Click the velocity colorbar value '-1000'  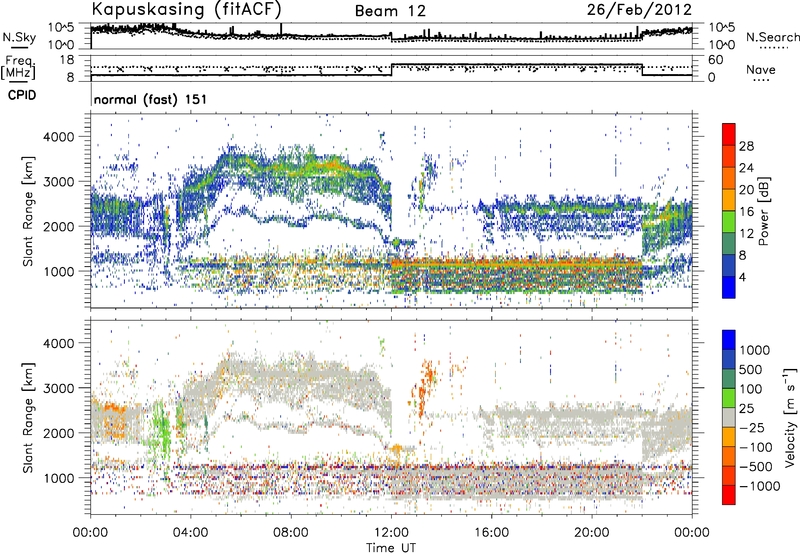point(760,486)
